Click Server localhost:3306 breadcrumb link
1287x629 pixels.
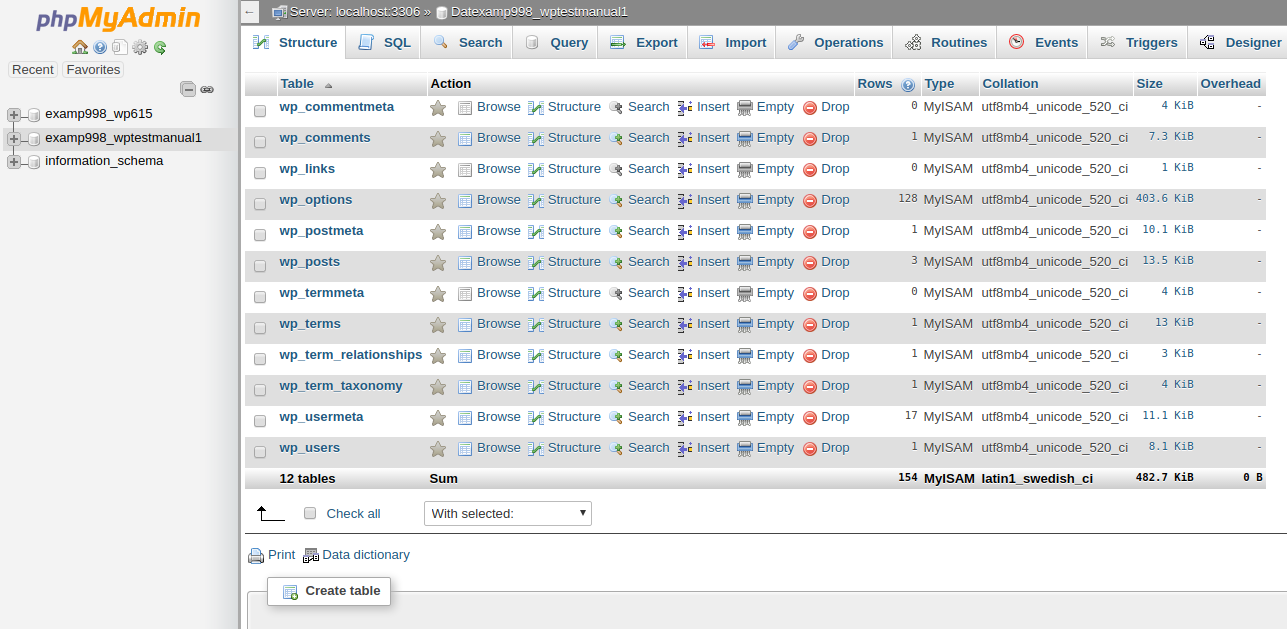click(355, 12)
